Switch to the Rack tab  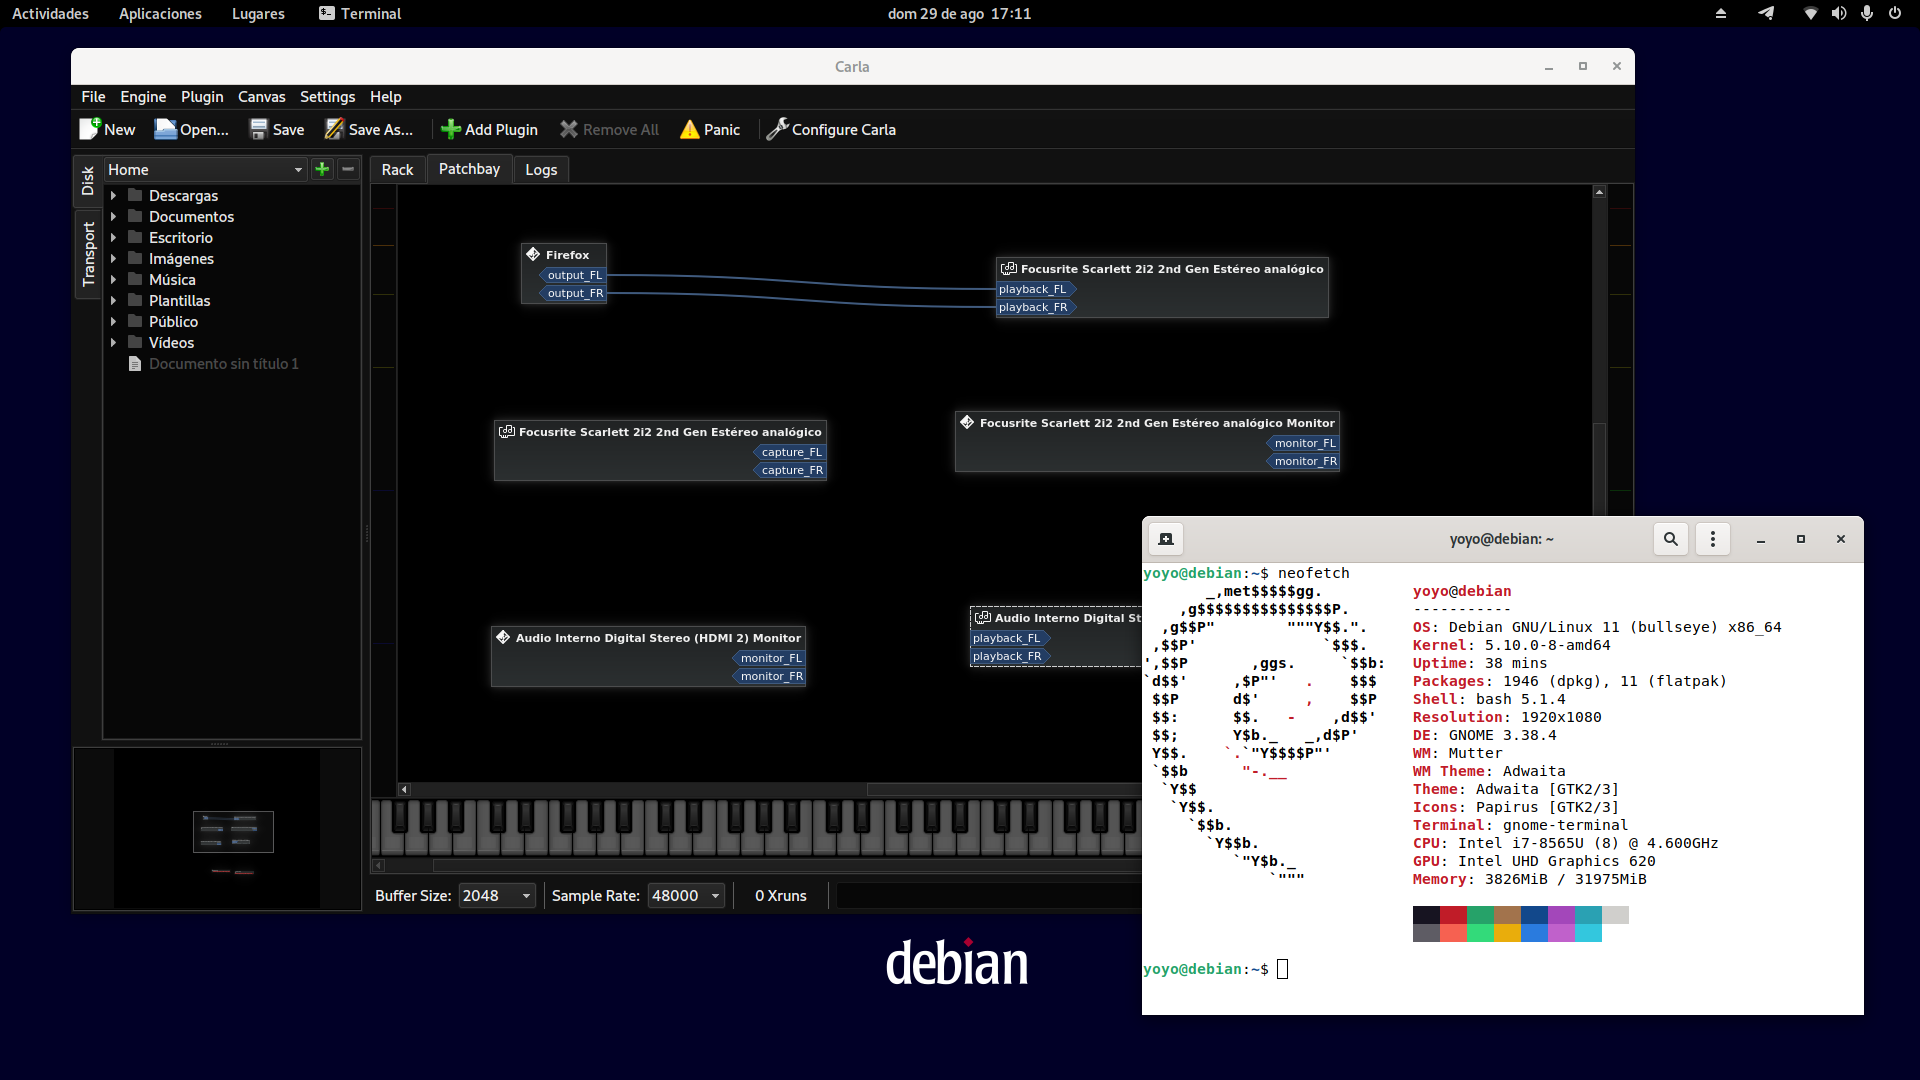tap(397, 170)
